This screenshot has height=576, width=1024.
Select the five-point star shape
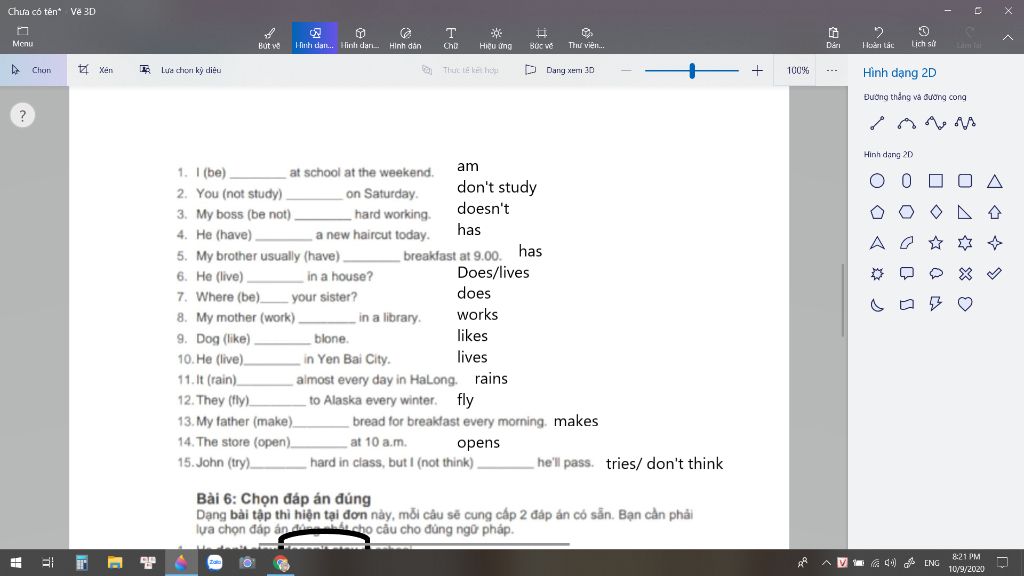pyautogui.click(x=936, y=243)
